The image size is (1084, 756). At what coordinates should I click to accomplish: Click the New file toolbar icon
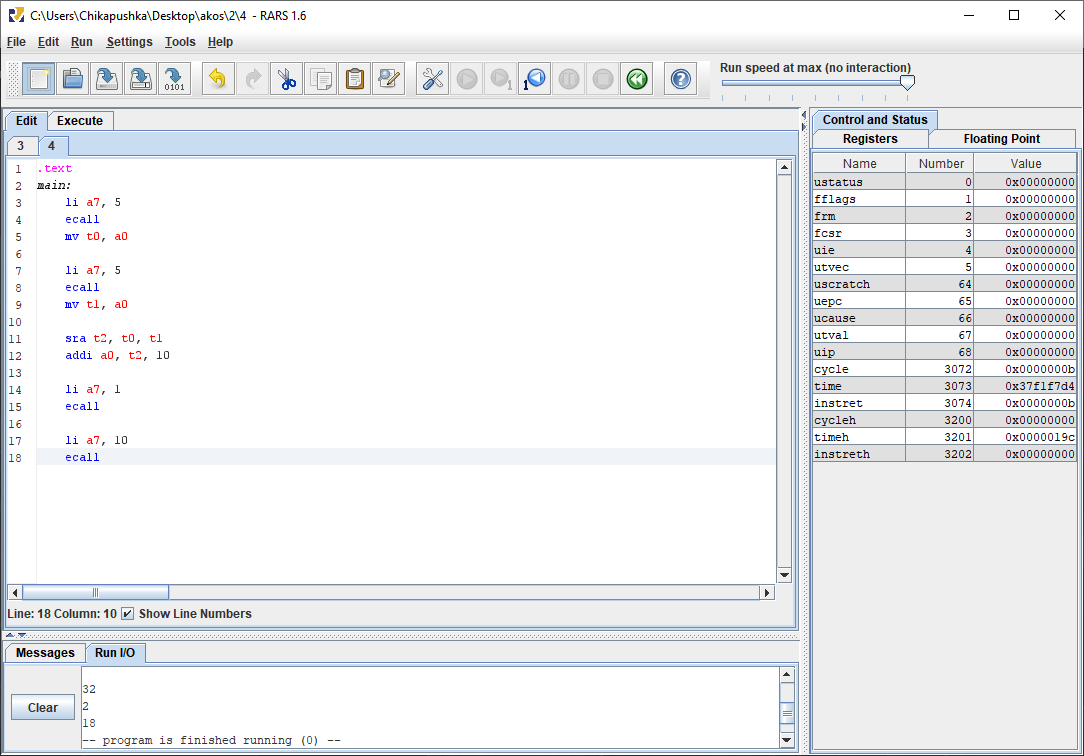pos(40,79)
